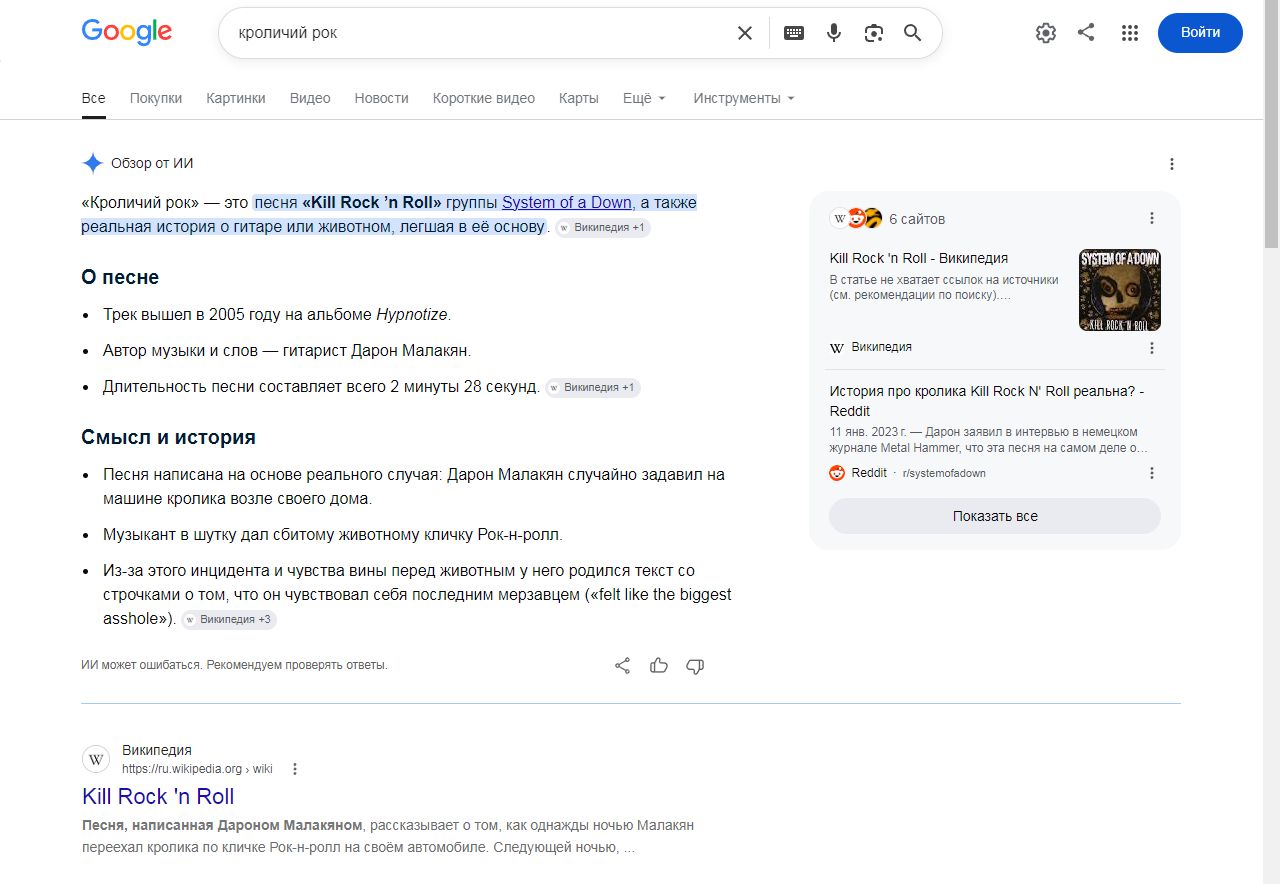Open options for the Reddit source card

pyautogui.click(x=1152, y=473)
